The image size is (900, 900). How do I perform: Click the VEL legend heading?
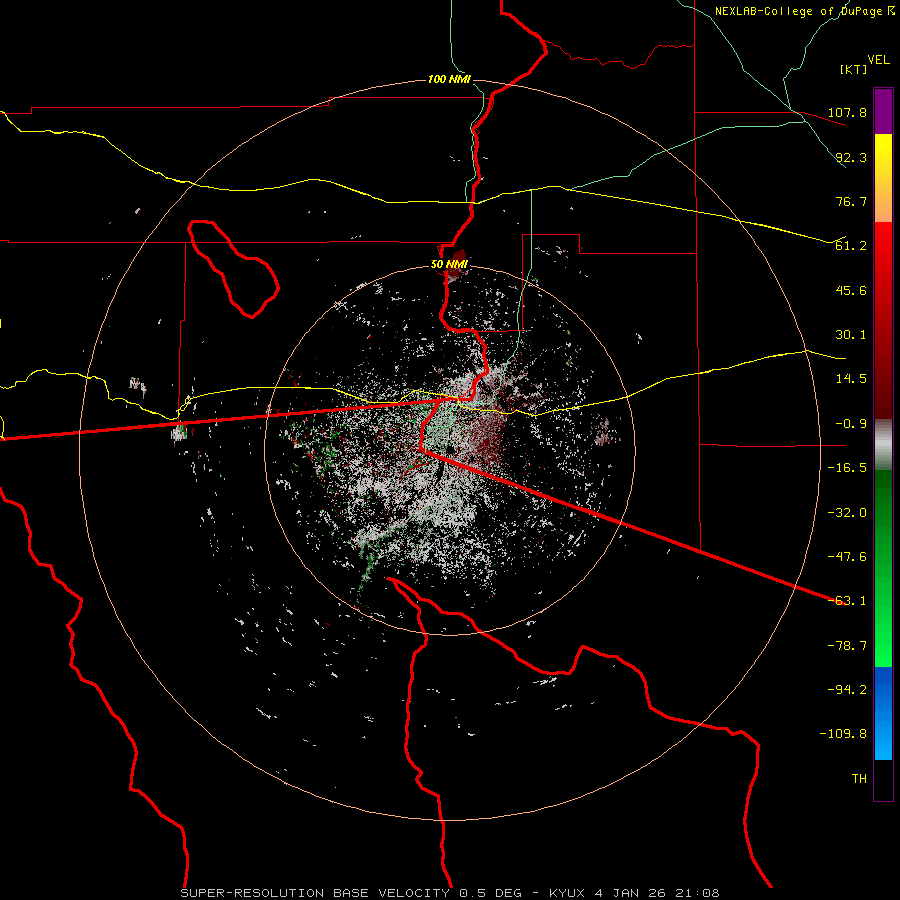[879, 59]
